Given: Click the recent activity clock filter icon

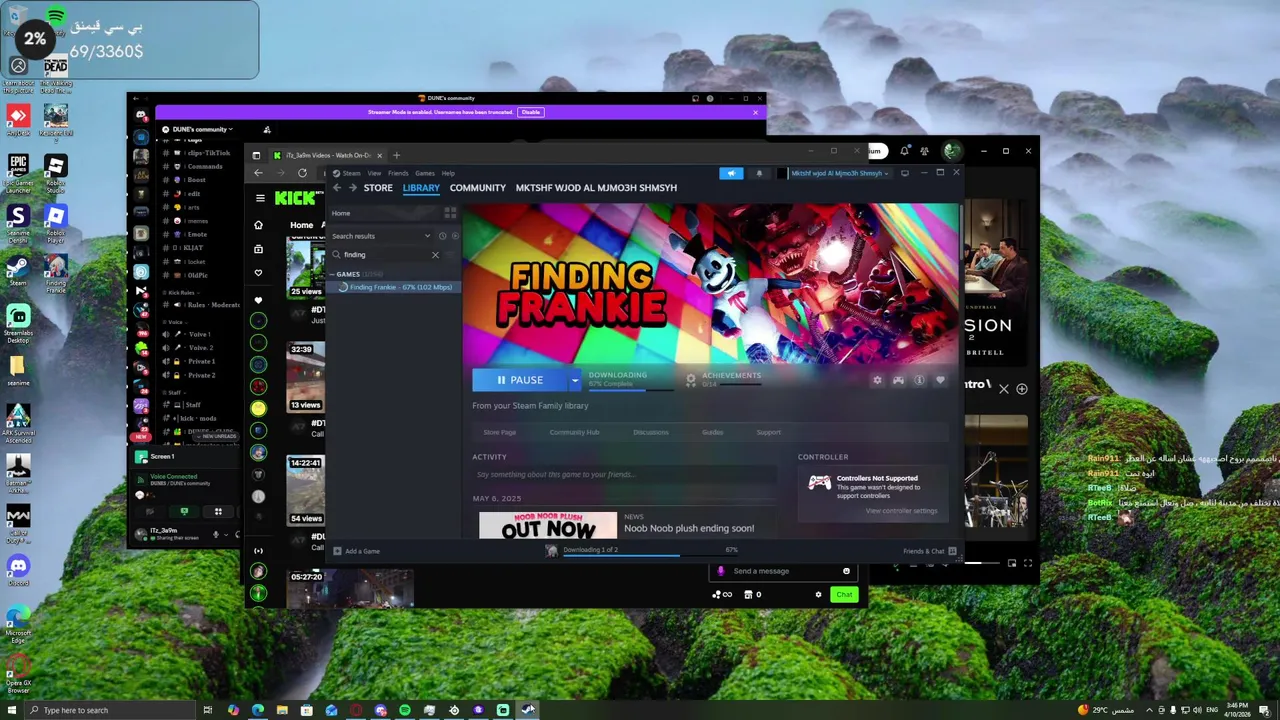Looking at the screenshot, I should (x=442, y=236).
